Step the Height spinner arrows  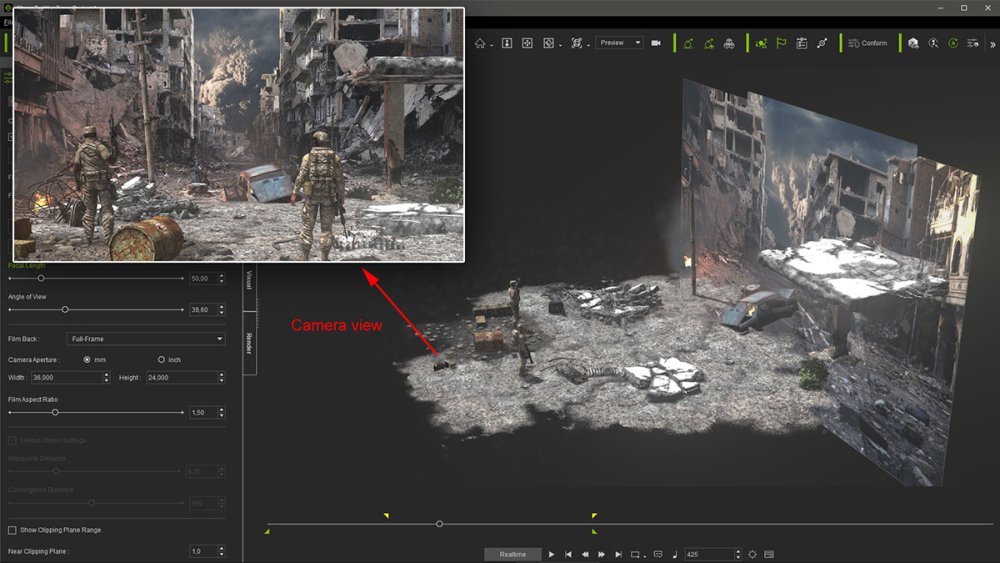pos(222,377)
